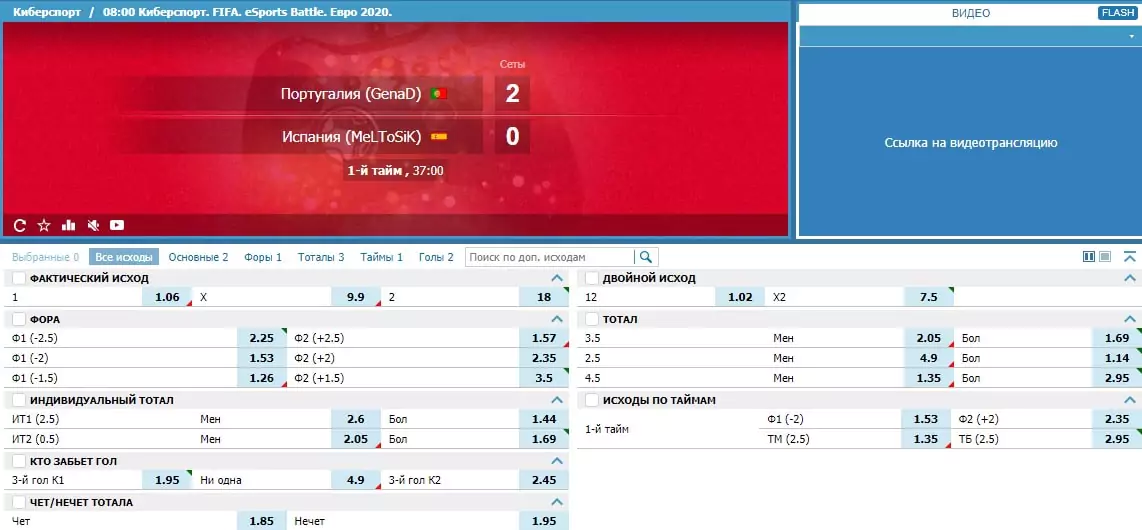Collapse the Тотал section
Image resolution: width=1142 pixels, height=530 pixels.
point(1130,319)
